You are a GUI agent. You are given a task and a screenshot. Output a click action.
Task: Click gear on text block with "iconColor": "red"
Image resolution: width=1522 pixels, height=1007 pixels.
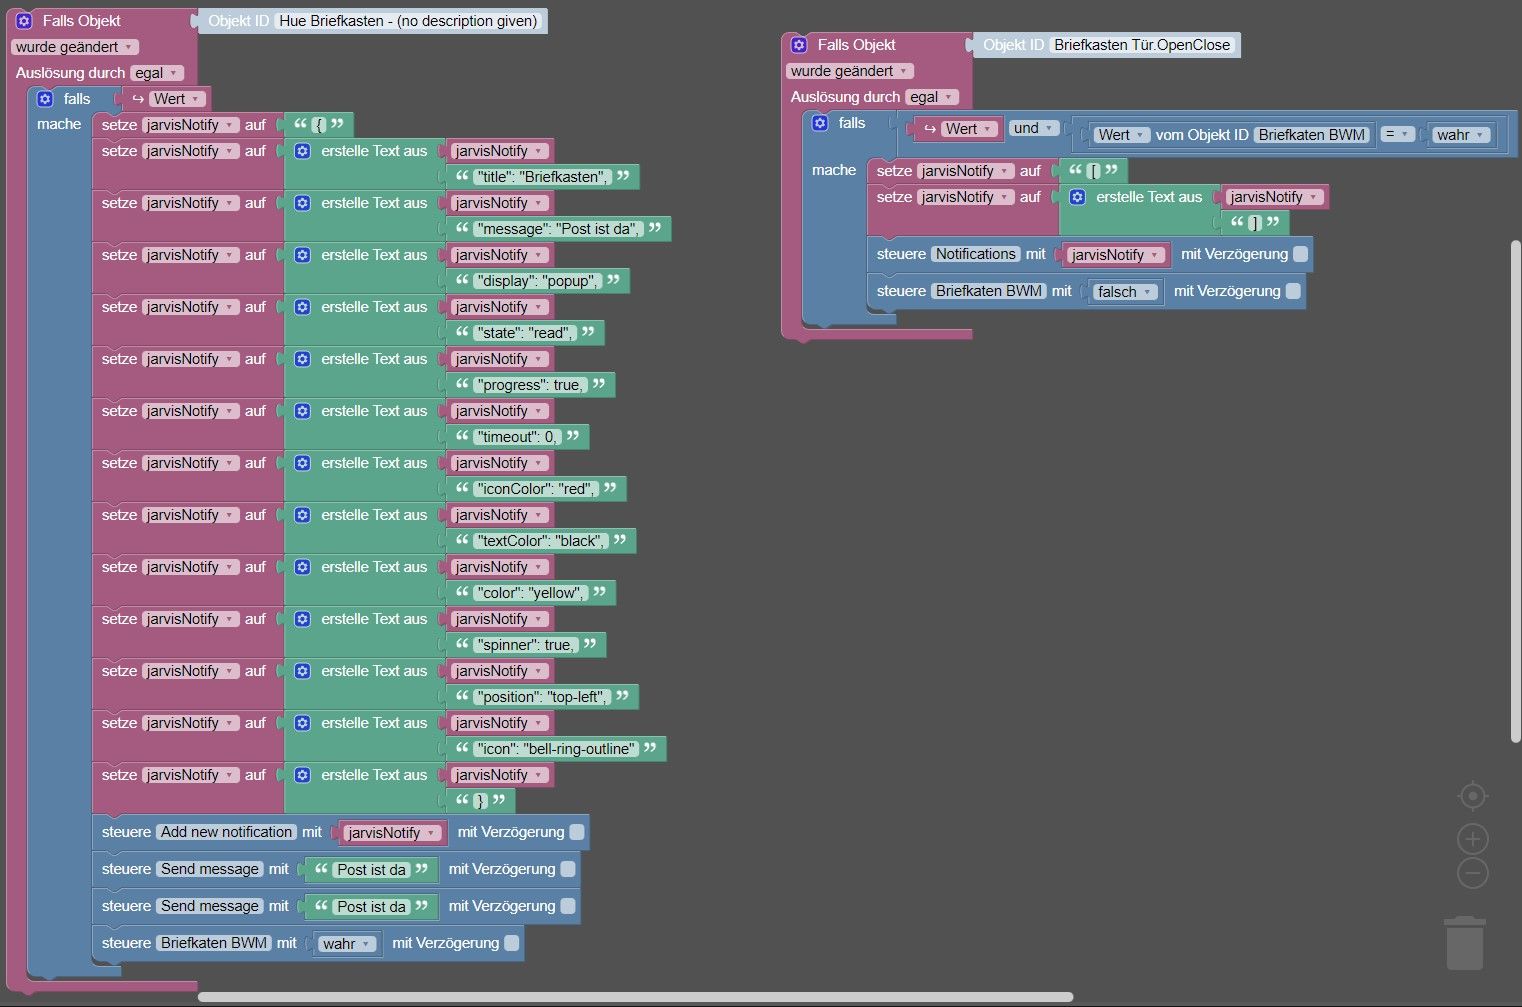(x=303, y=463)
